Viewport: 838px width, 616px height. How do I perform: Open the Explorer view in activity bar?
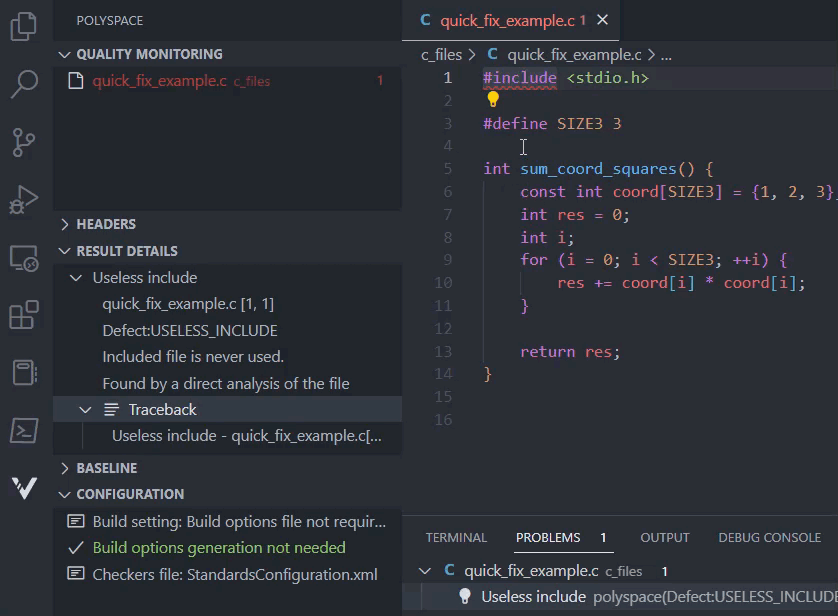[x=24, y=26]
